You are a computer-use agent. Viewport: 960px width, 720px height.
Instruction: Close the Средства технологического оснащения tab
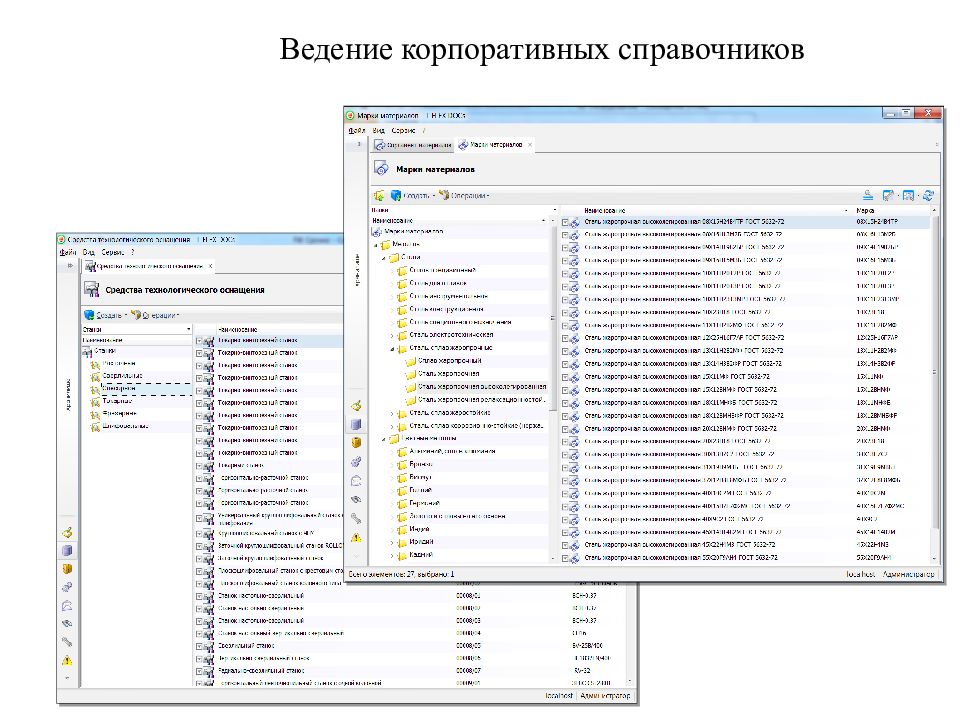(x=210, y=266)
